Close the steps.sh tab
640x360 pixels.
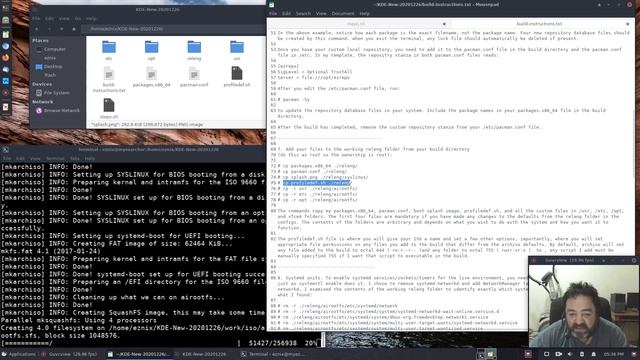point(444,24)
